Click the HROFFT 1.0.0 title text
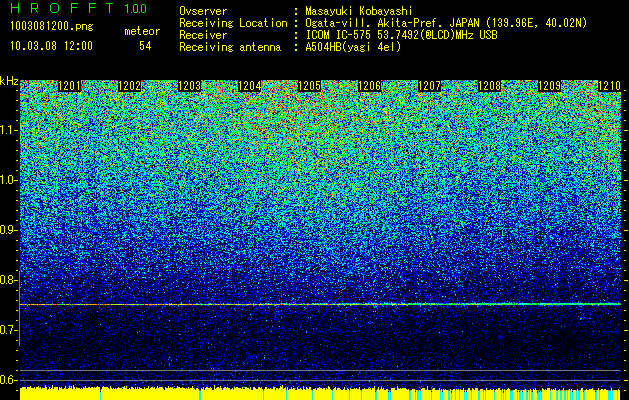The width and height of the screenshot is (629, 400). 79,8
